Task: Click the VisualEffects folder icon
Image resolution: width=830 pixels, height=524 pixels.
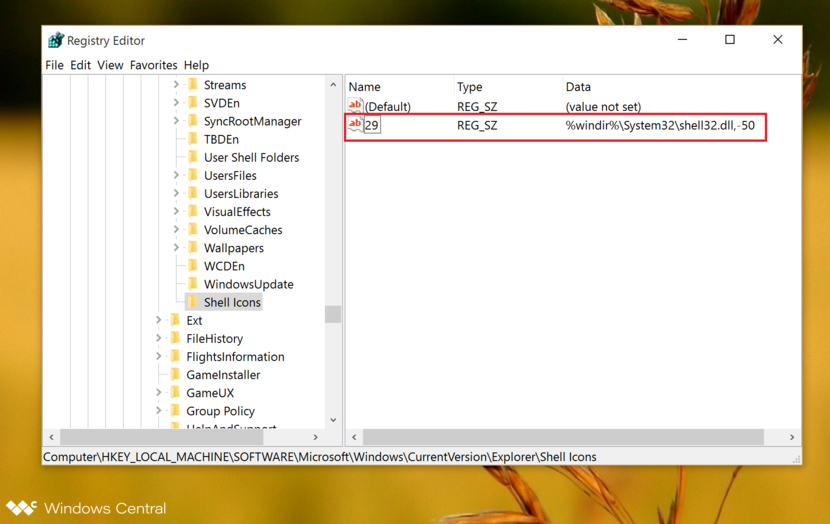Action: pyautogui.click(x=193, y=212)
